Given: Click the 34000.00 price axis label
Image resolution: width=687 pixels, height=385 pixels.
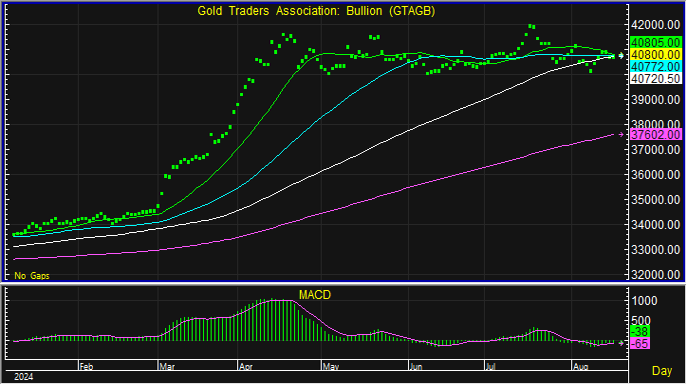Looking at the screenshot, I should click(655, 225).
